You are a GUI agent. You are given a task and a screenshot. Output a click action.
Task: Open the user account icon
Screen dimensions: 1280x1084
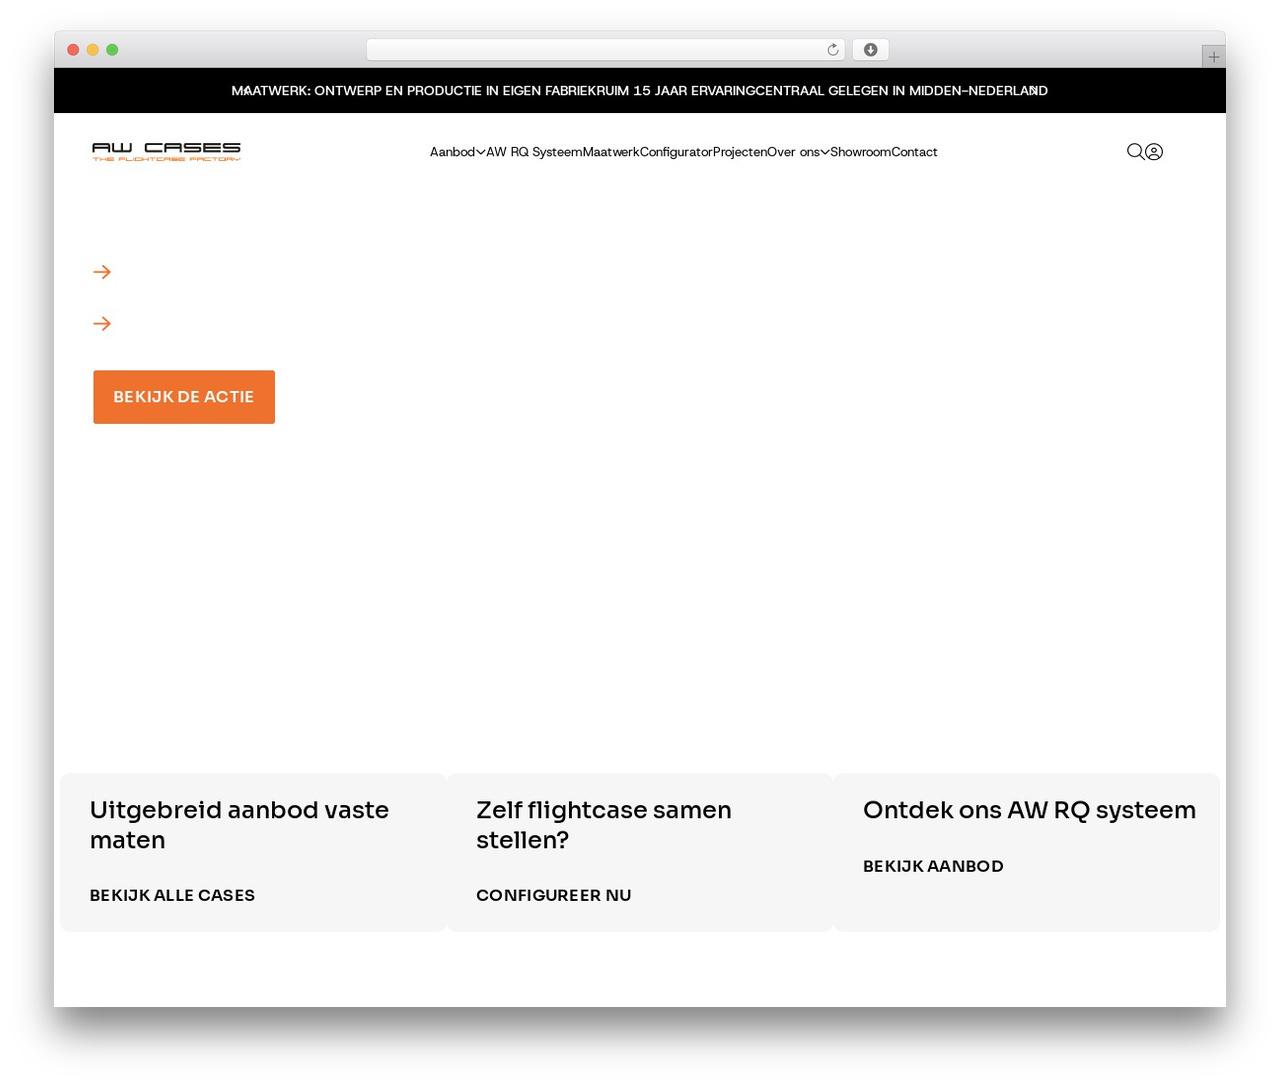point(1154,152)
